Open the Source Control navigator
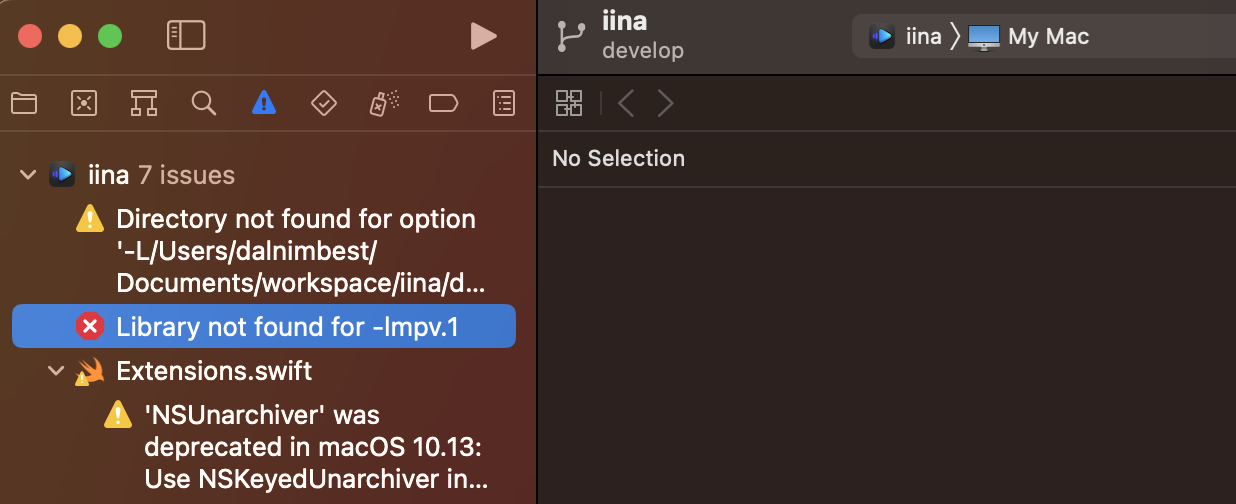 pyautogui.click(x=84, y=102)
